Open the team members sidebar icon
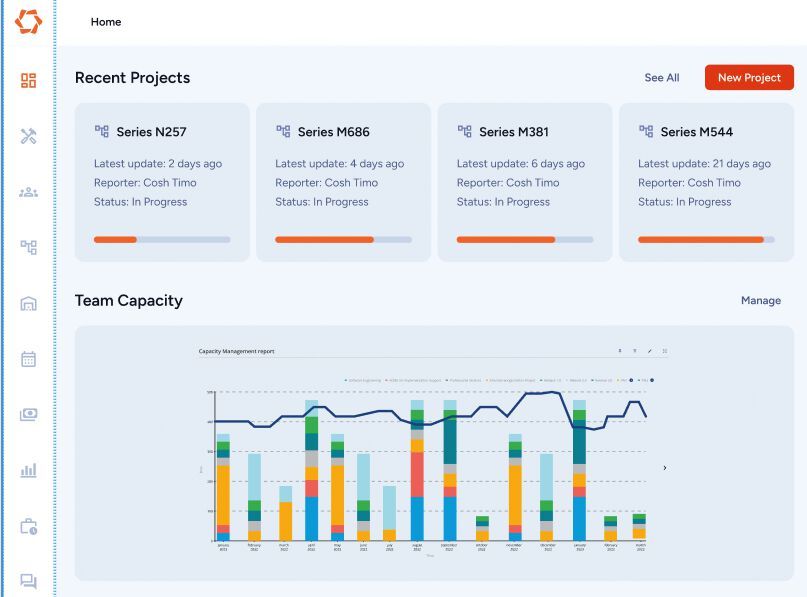 [x=28, y=192]
